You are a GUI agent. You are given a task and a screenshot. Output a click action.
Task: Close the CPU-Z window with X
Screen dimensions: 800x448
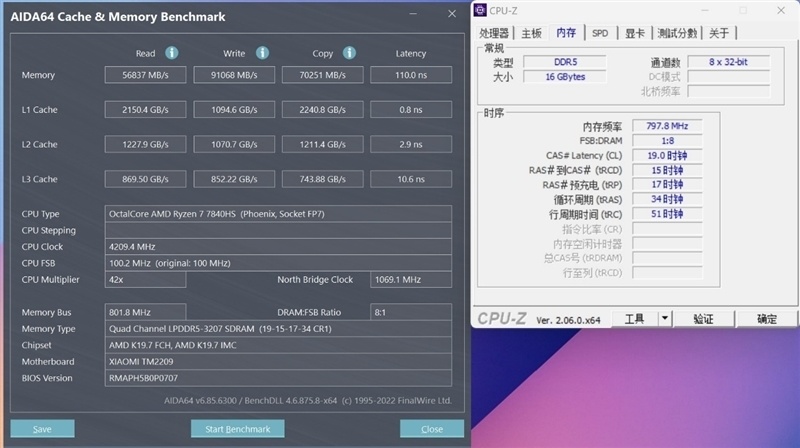click(x=781, y=10)
